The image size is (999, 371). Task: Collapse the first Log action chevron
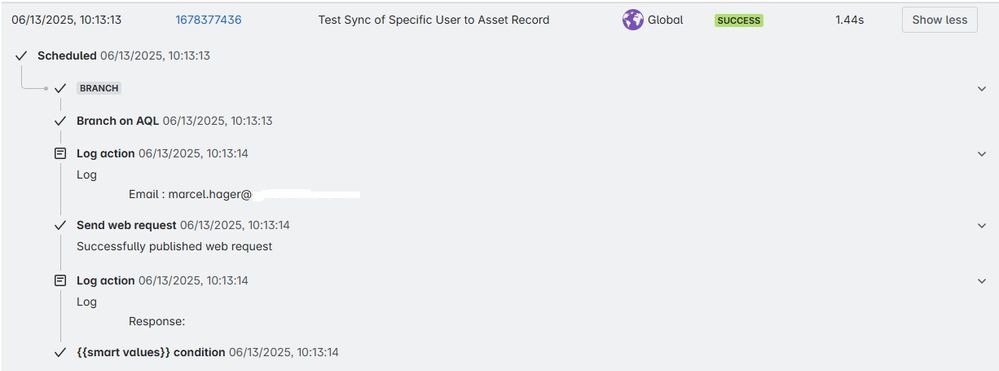(982, 154)
